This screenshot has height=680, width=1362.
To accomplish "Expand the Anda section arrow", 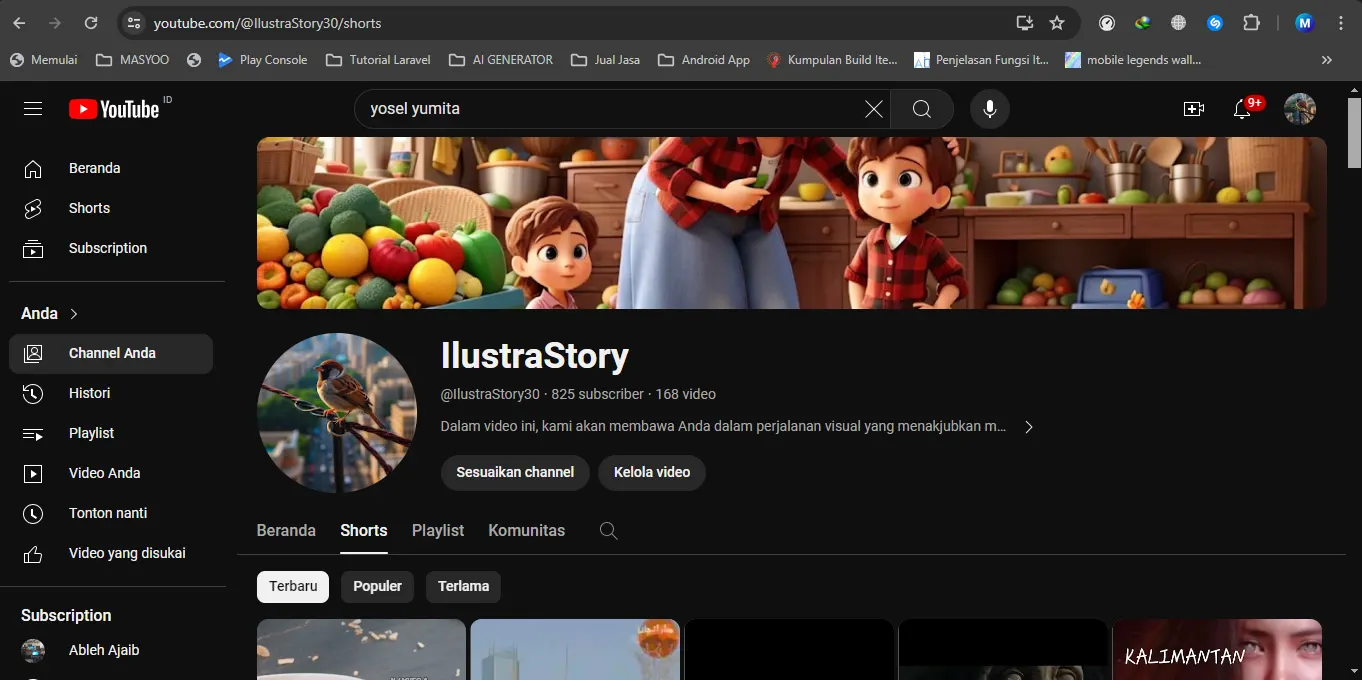I will coord(74,314).
